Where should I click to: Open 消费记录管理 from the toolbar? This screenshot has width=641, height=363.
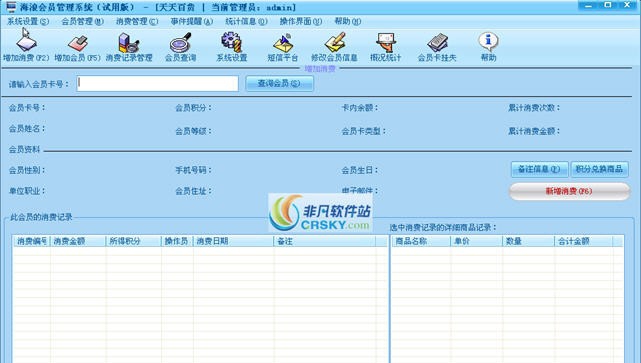click(x=129, y=47)
